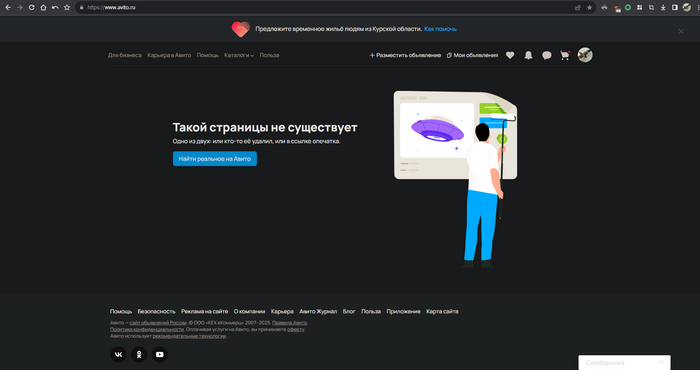
Task: Open footer 'Помощь' link
Action: pyautogui.click(x=121, y=312)
